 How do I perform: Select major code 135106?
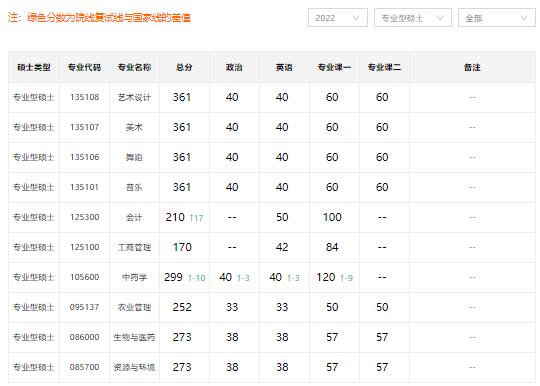click(x=84, y=157)
